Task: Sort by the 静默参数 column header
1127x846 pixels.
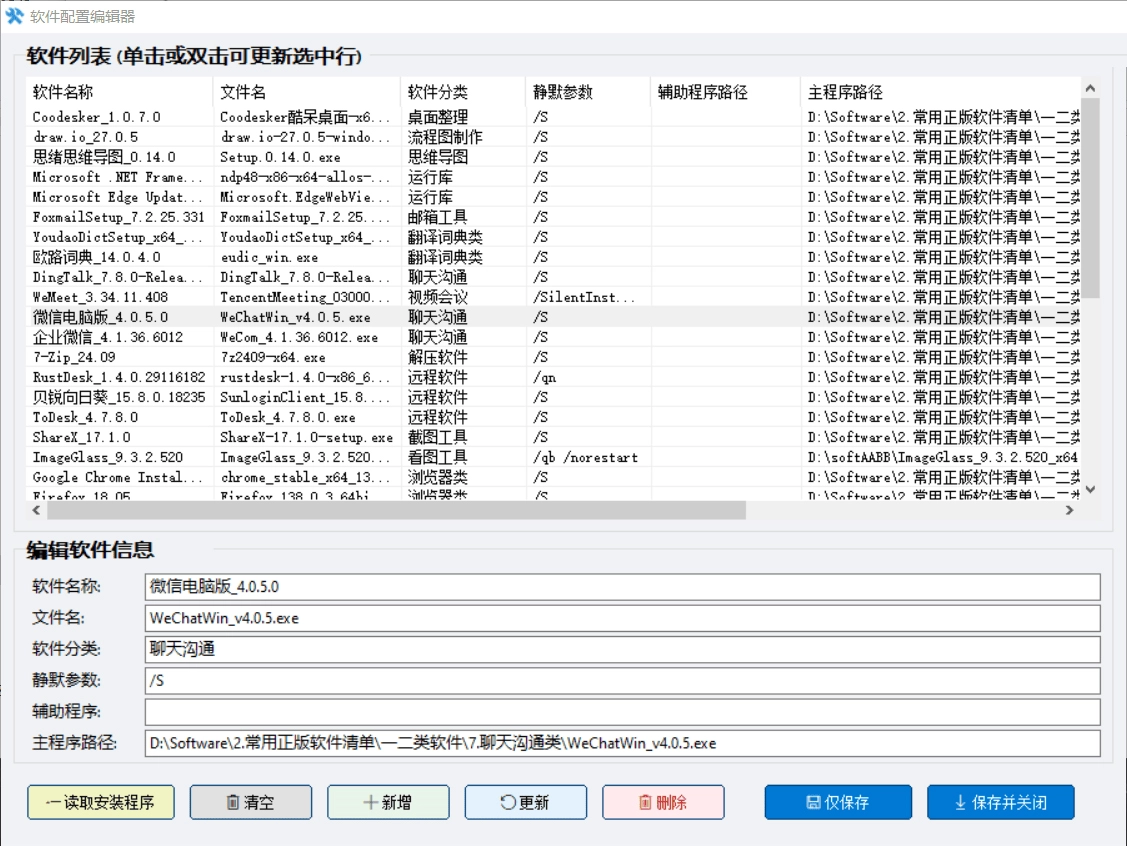Action: [588, 92]
